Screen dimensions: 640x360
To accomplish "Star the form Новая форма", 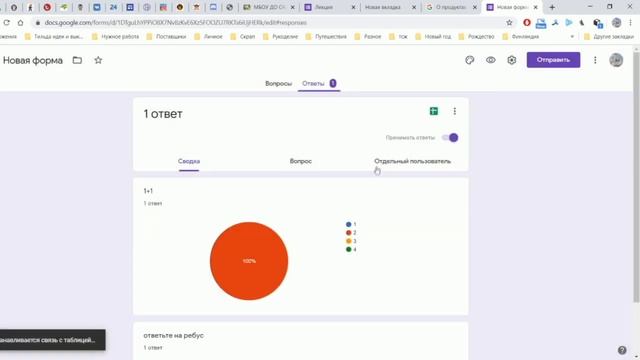I will point(98,60).
